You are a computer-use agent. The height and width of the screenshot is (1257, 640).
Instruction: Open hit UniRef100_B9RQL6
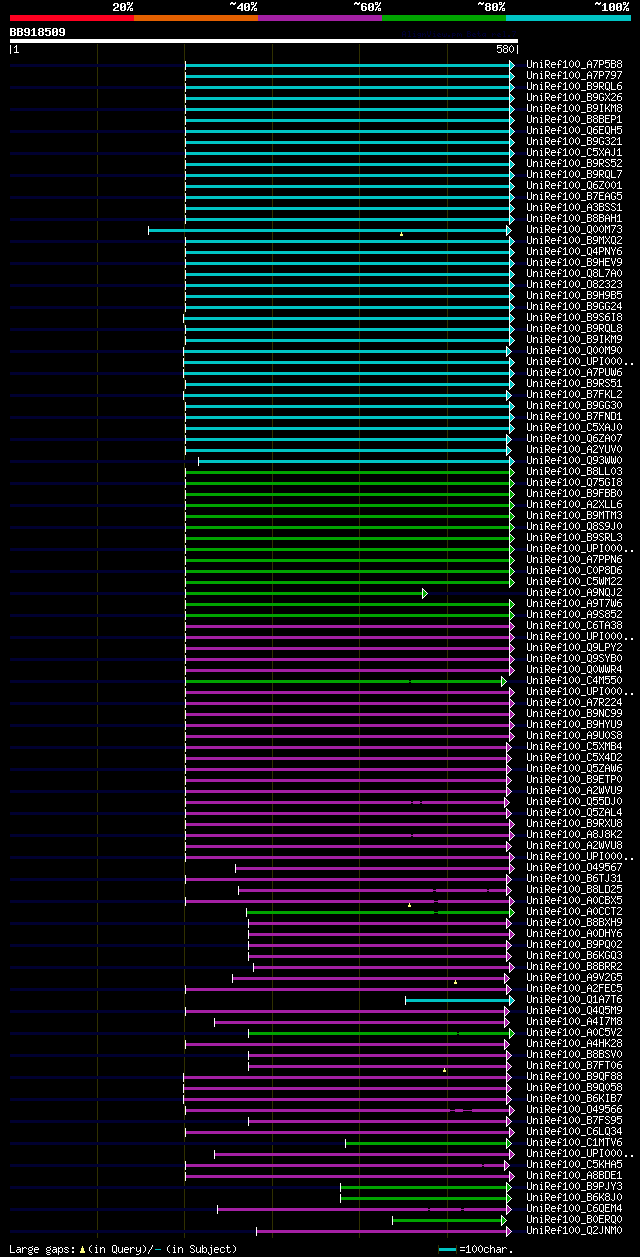(x=574, y=86)
